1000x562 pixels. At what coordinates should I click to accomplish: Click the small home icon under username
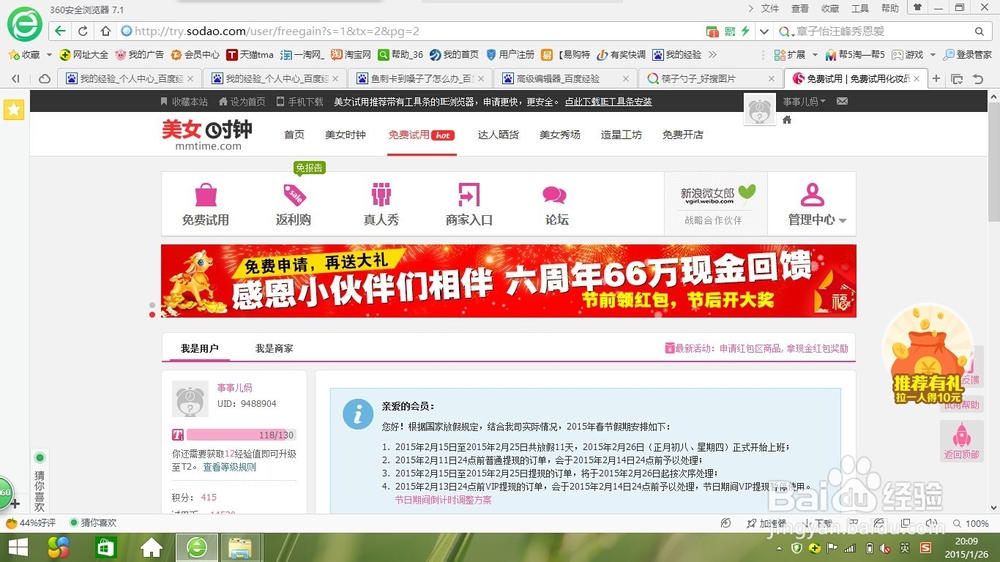pos(787,119)
